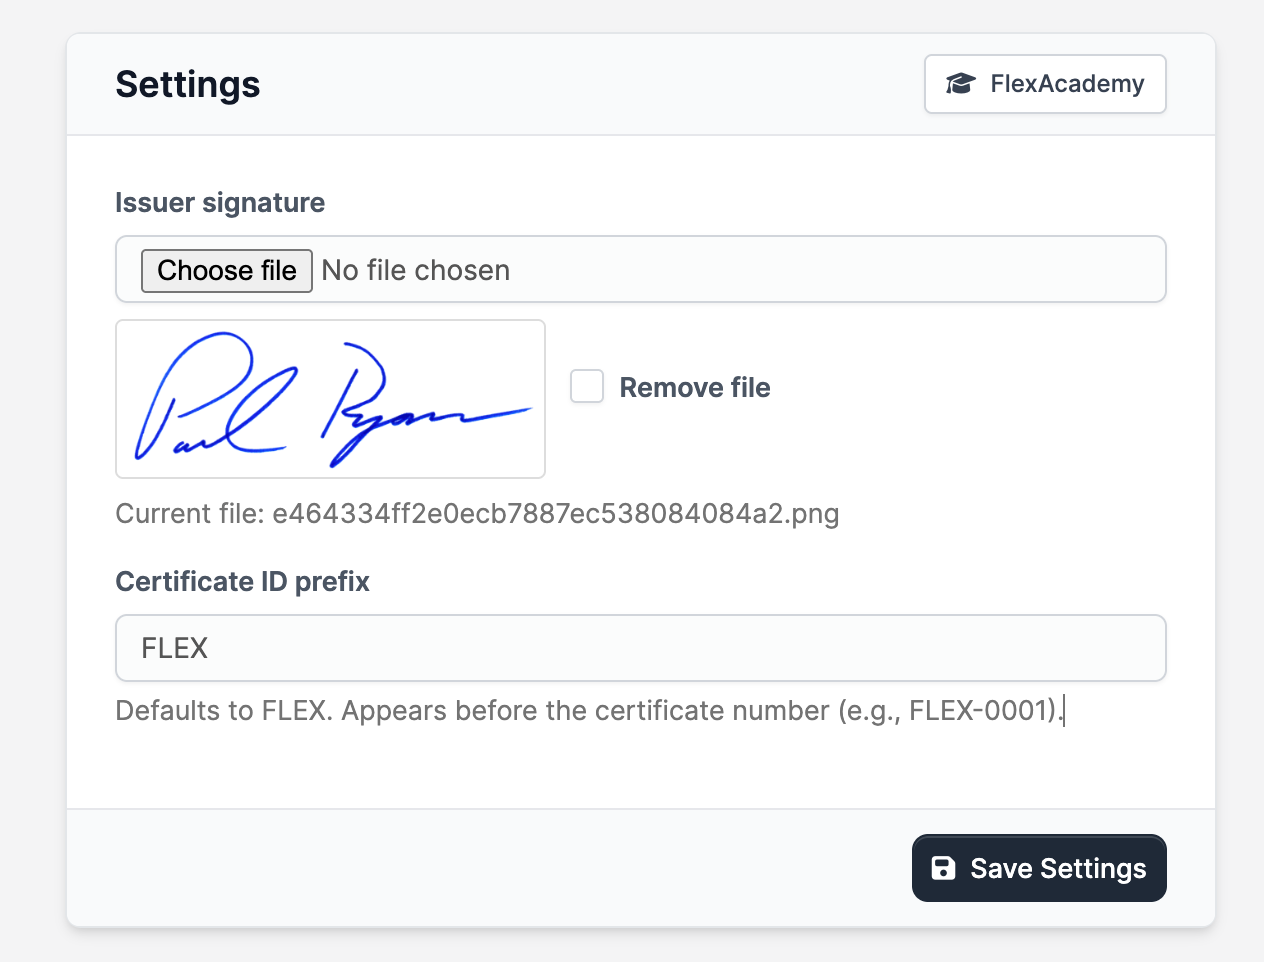Viewport: 1264px width, 962px height.
Task: Click the Certificate ID prefix label
Action: pos(242,582)
